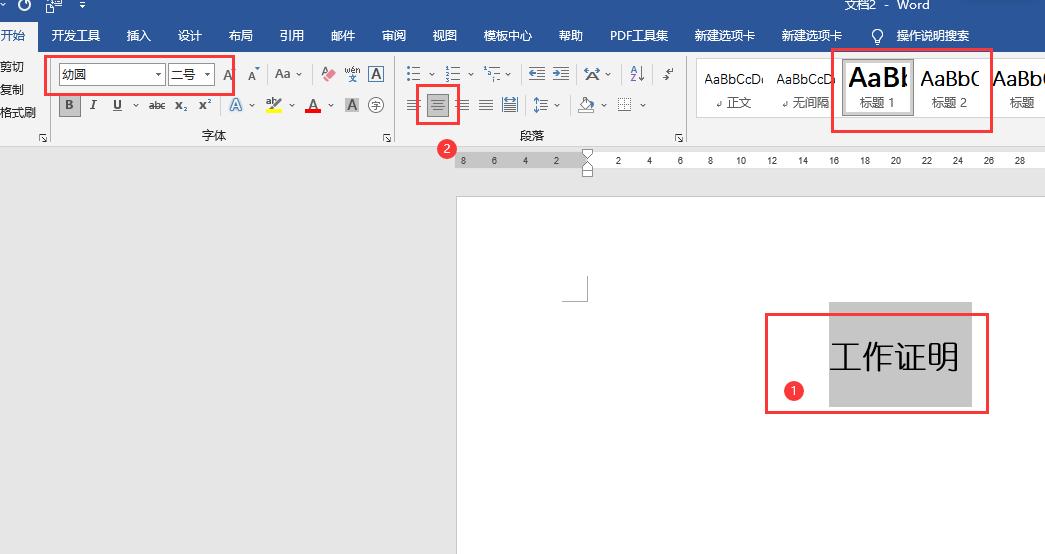This screenshot has width=1045, height=554.
Task: Expand the Paragraph dialog launcher
Action: point(678,138)
